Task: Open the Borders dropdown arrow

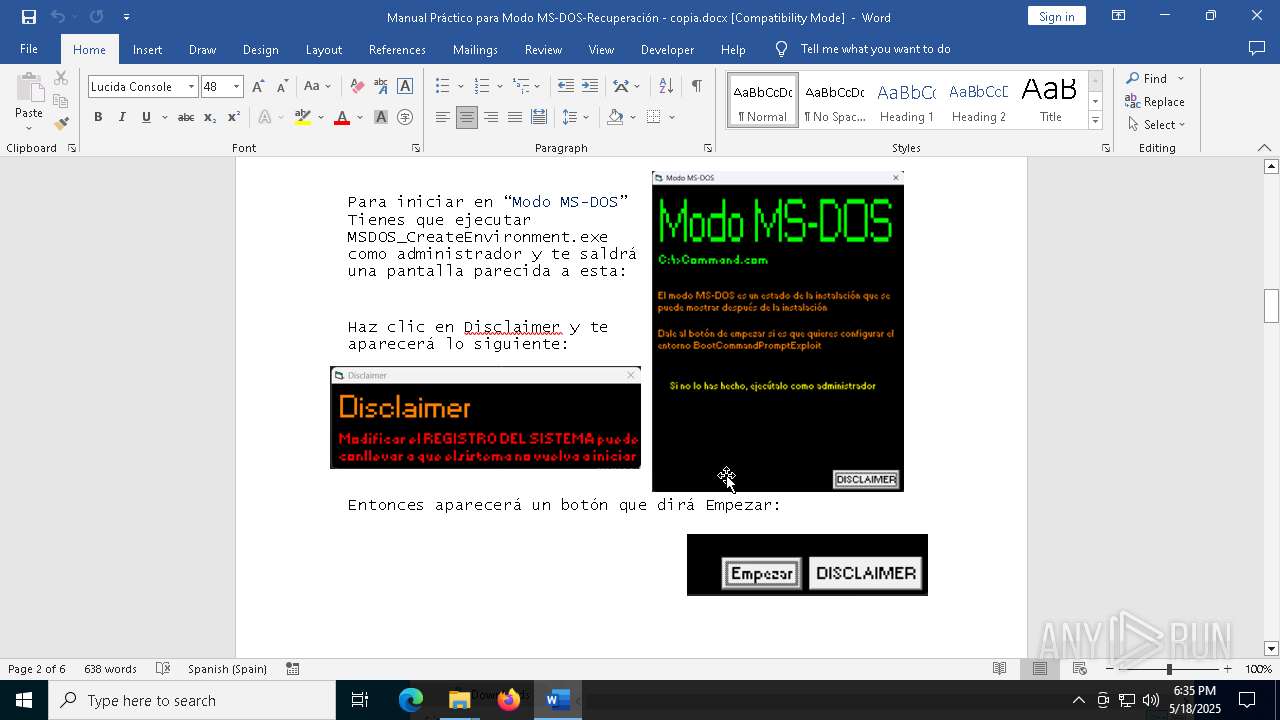Action: pos(672,117)
